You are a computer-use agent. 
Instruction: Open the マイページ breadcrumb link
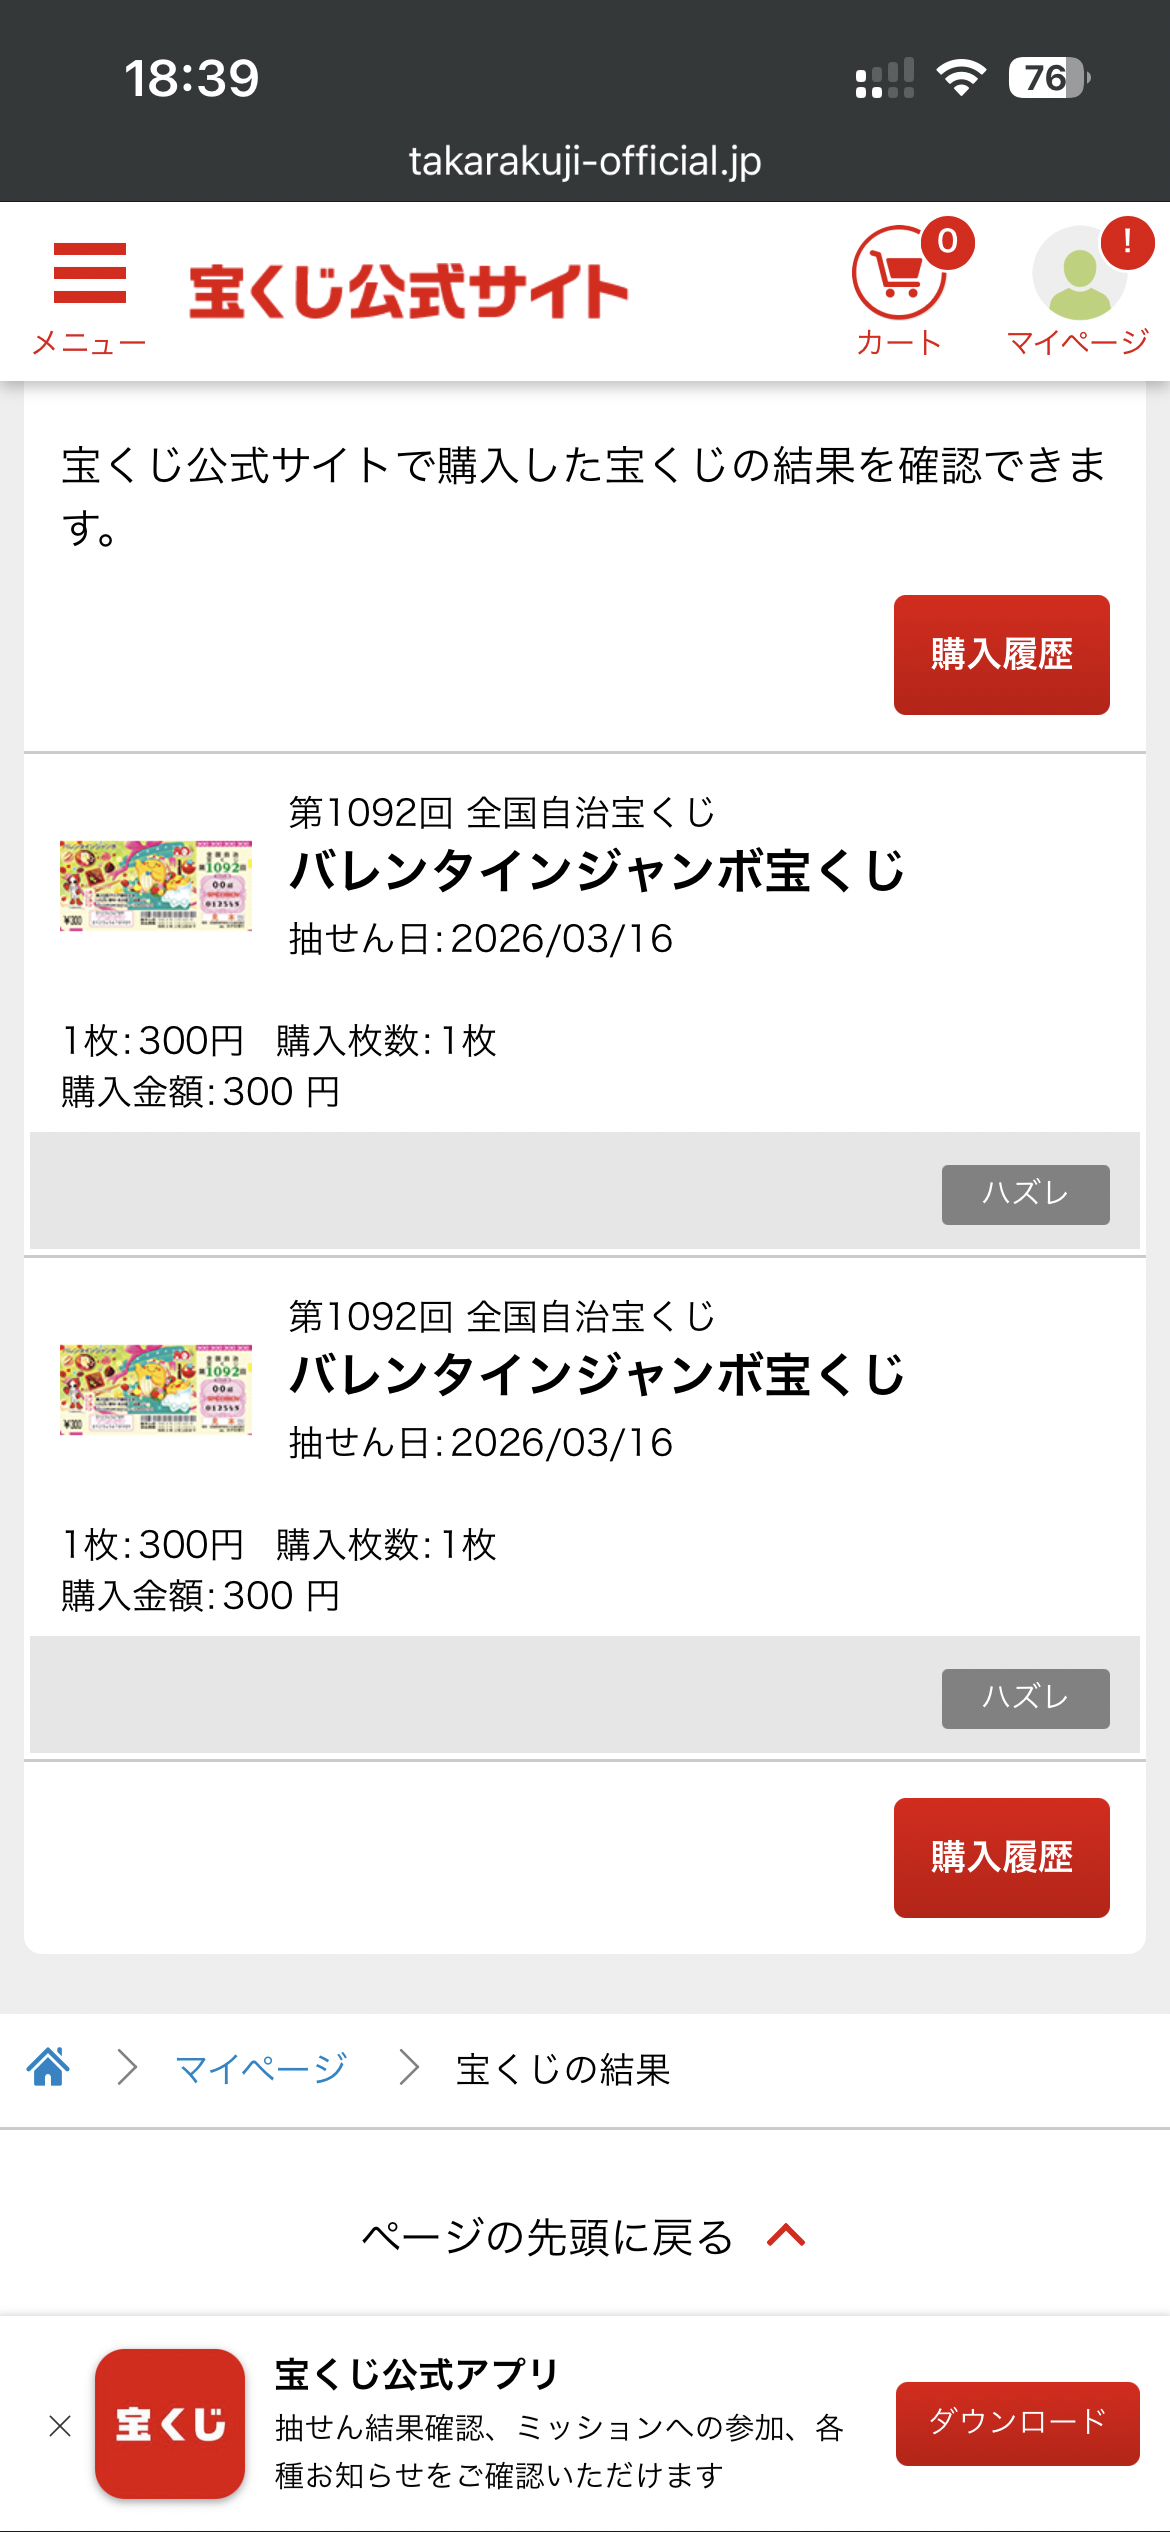260,2068
